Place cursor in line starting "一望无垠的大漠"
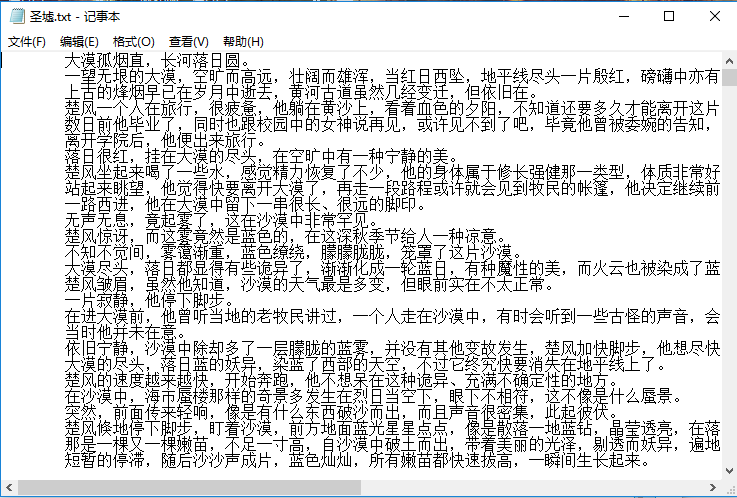Image resolution: width=737 pixels, height=498 pixels. [x=392, y=77]
